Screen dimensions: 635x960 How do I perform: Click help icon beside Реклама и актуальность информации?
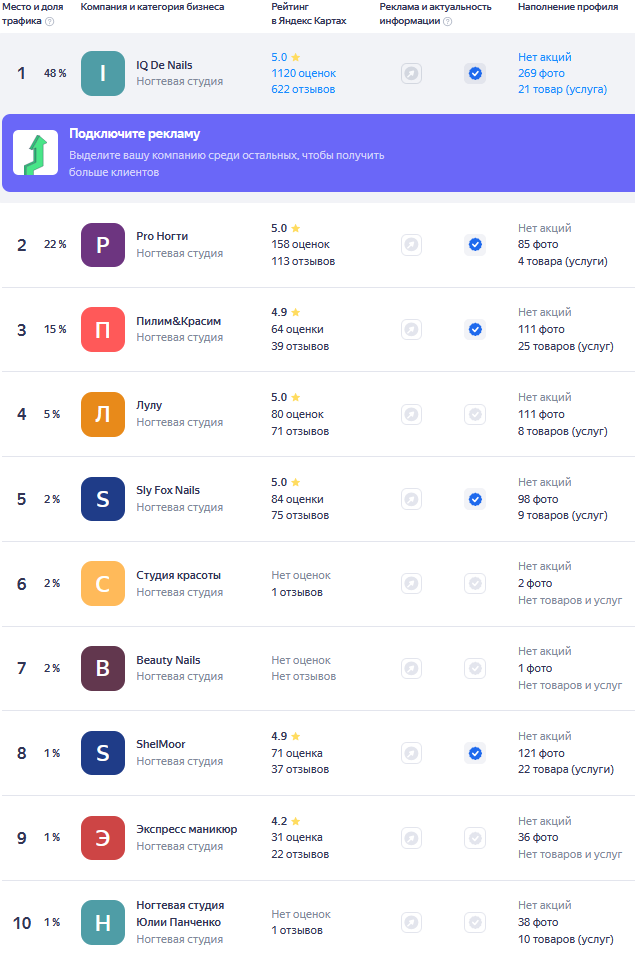pos(448,21)
